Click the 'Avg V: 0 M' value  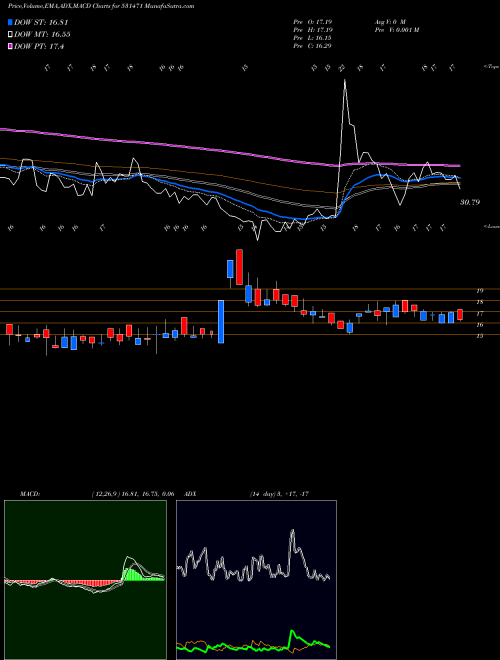(x=389, y=21)
